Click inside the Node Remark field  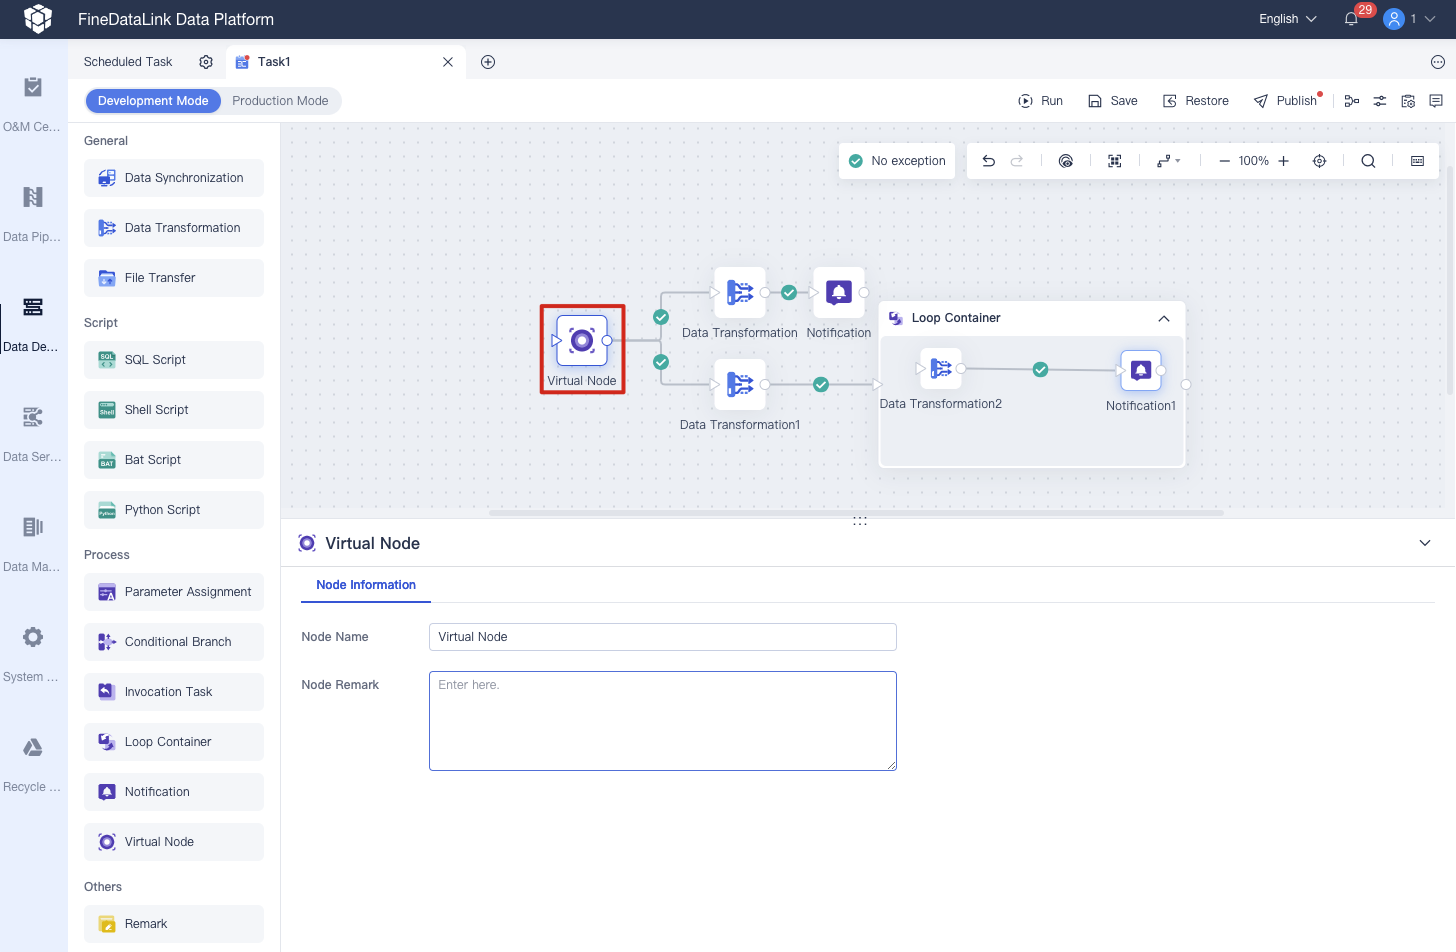tap(662, 720)
